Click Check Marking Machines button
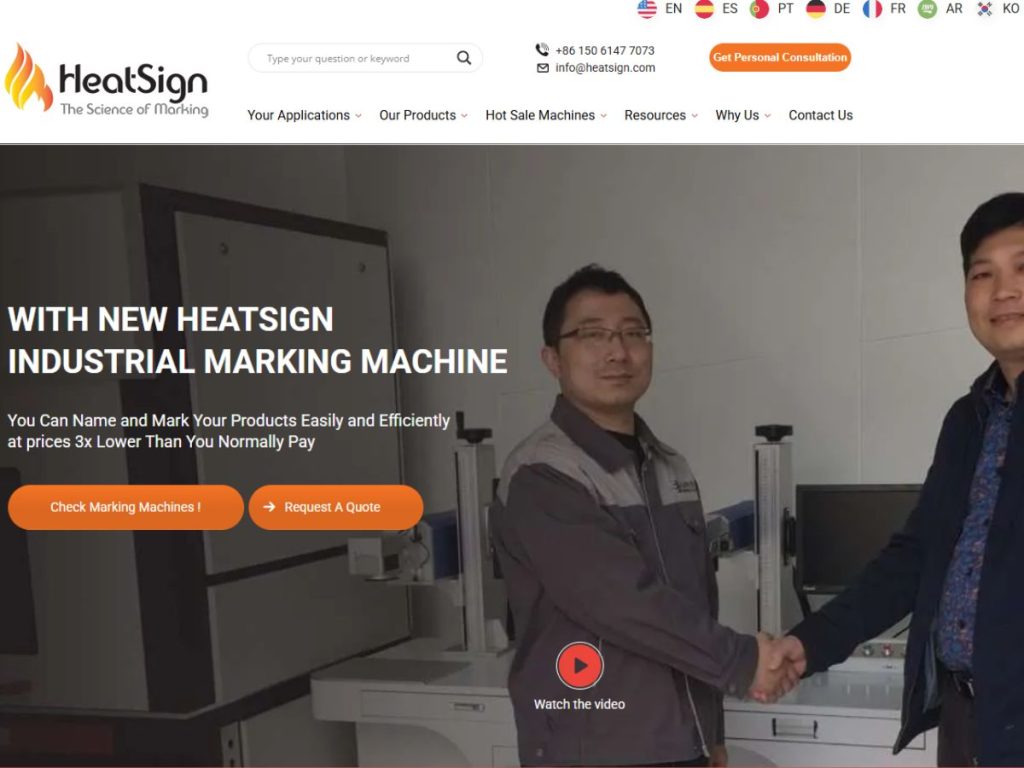The image size is (1024, 768). 125,507
